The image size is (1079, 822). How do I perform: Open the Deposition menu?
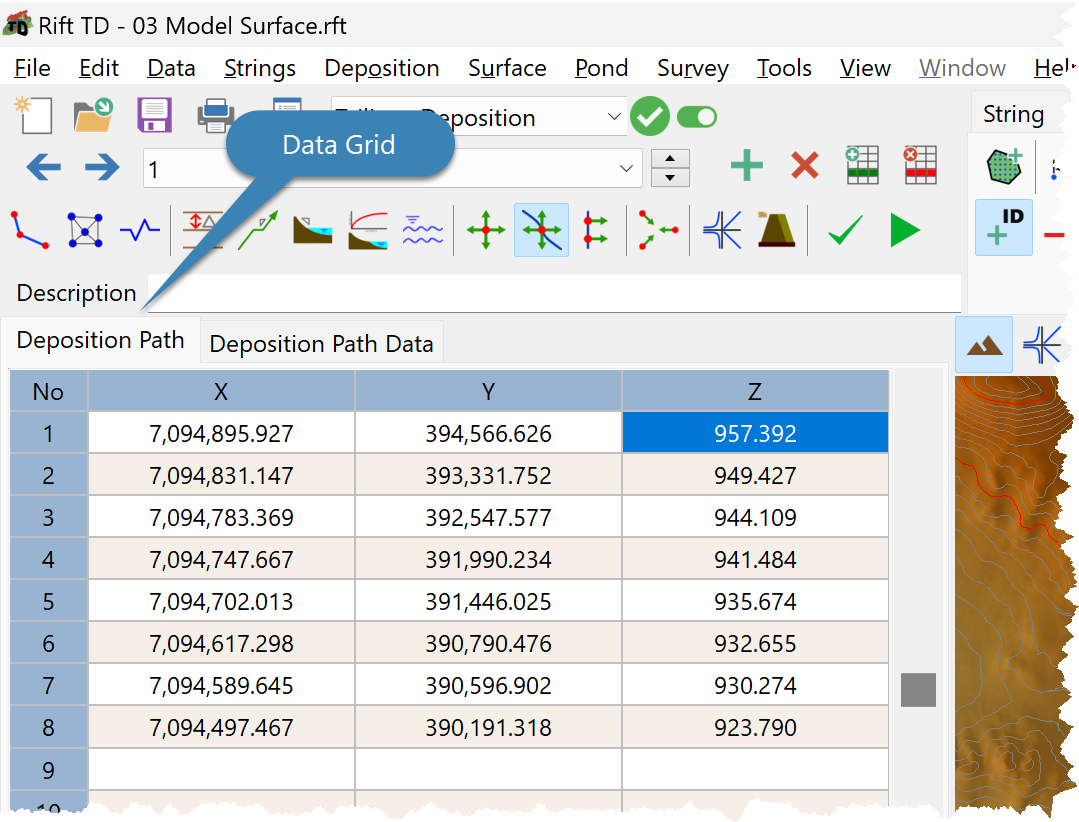click(x=381, y=68)
